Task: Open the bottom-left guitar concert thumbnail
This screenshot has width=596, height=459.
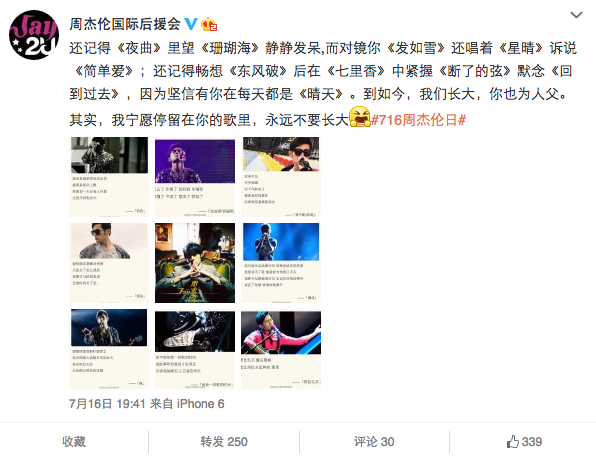Action: click(x=109, y=348)
